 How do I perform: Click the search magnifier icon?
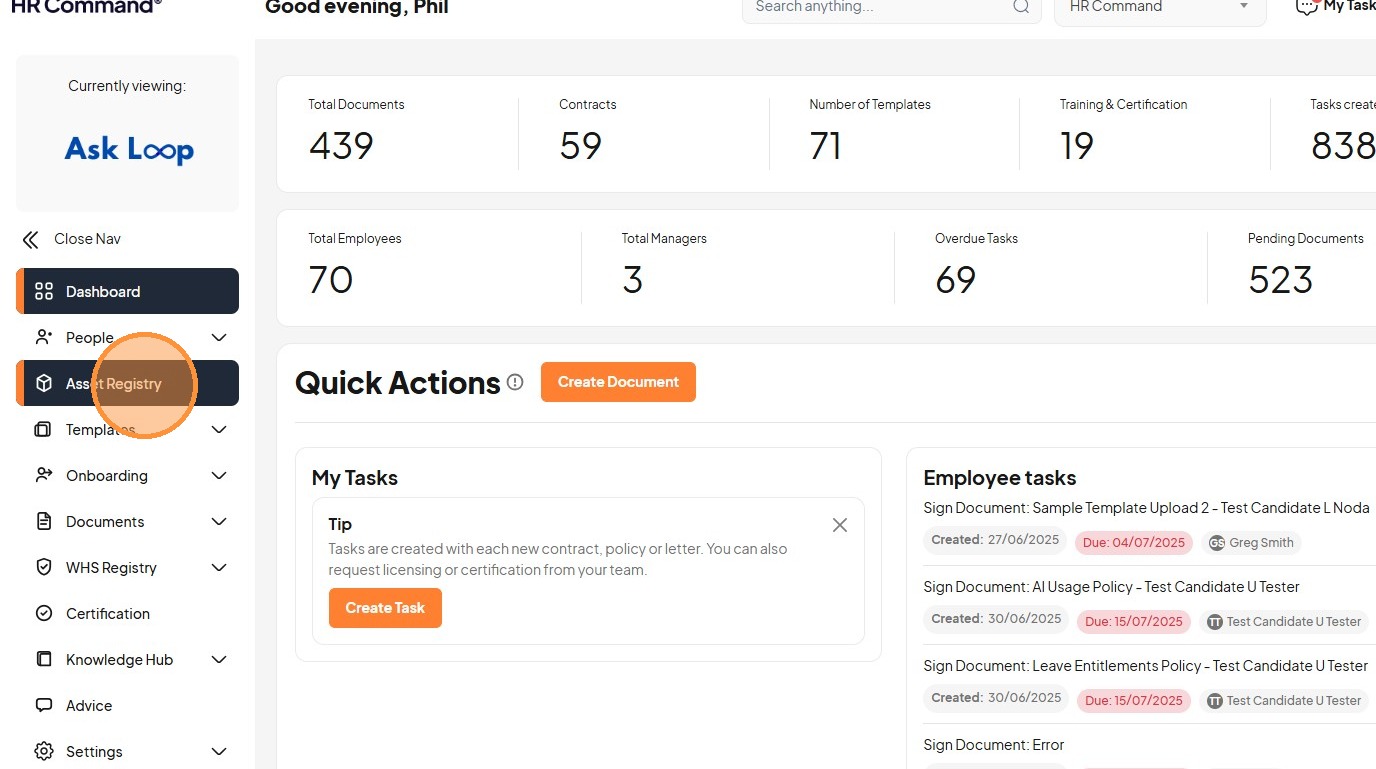(1021, 7)
